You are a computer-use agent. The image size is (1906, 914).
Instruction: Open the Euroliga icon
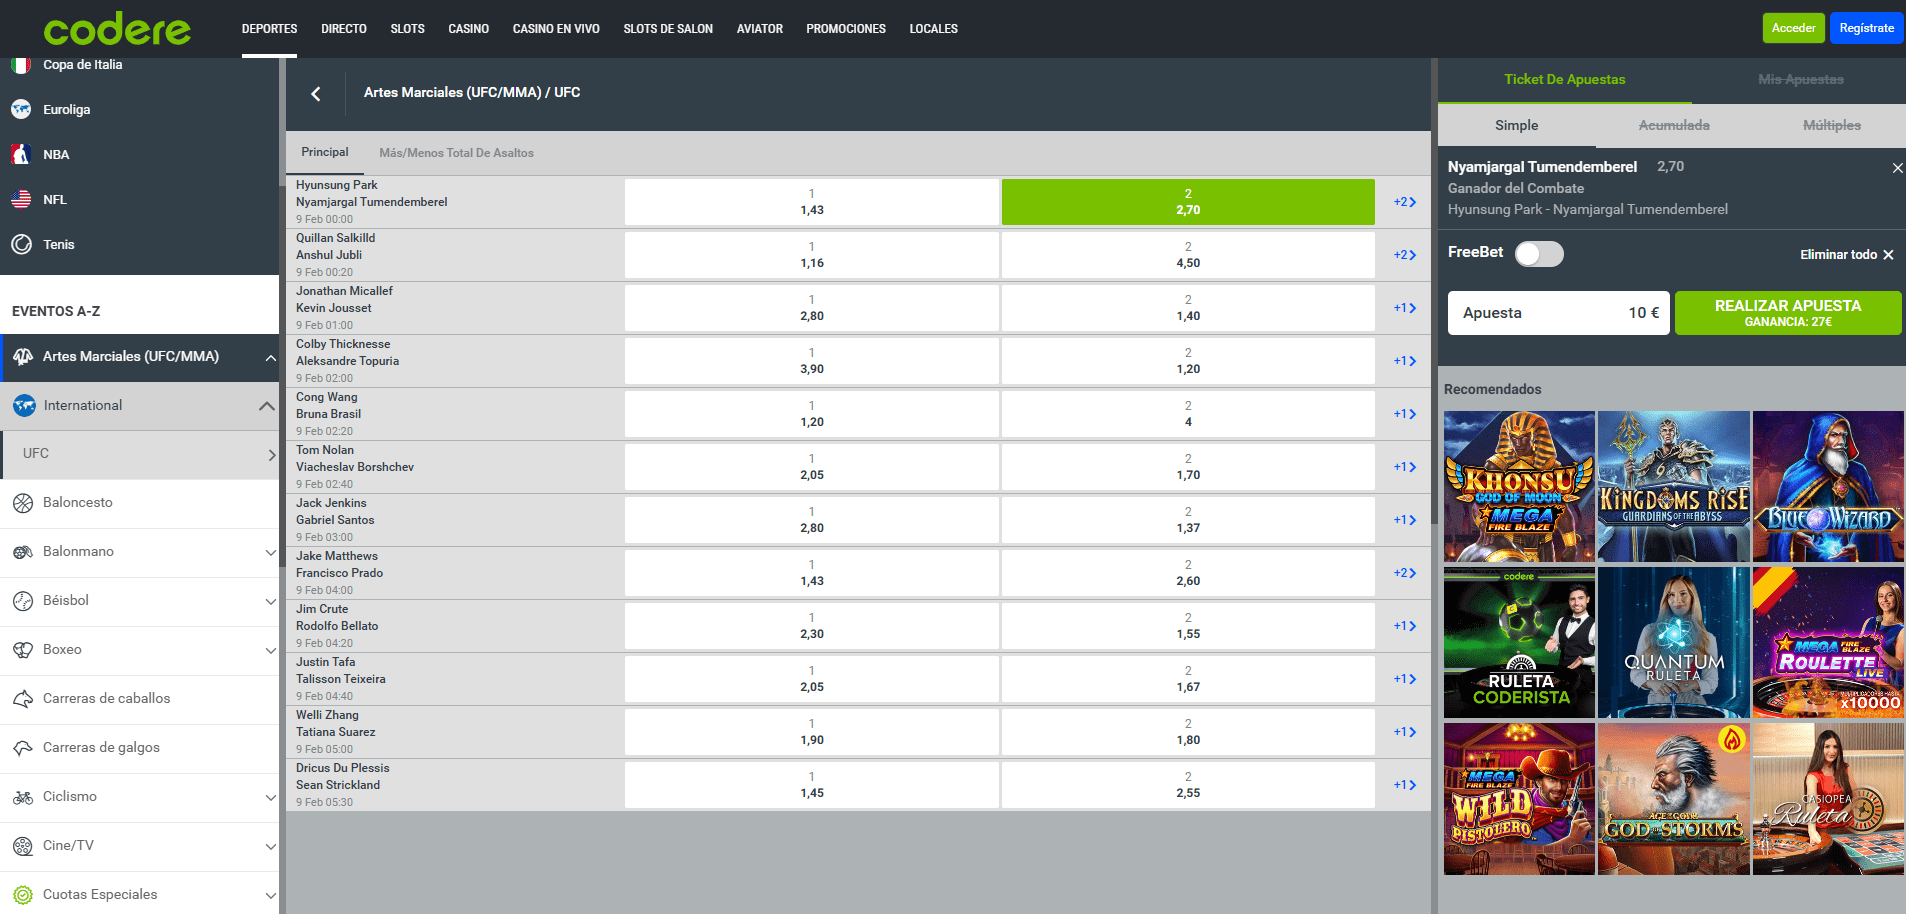point(21,109)
